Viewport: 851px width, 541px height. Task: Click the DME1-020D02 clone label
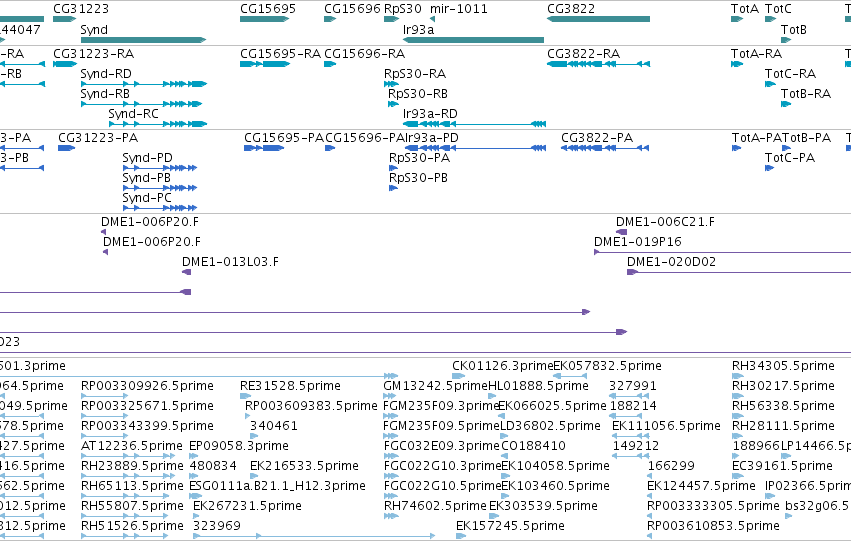[x=671, y=262]
